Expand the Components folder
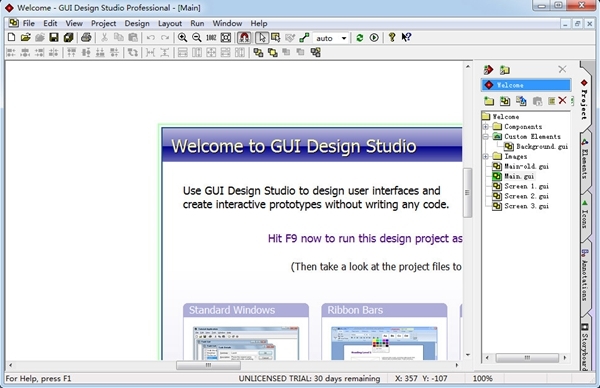 tap(486, 126)
